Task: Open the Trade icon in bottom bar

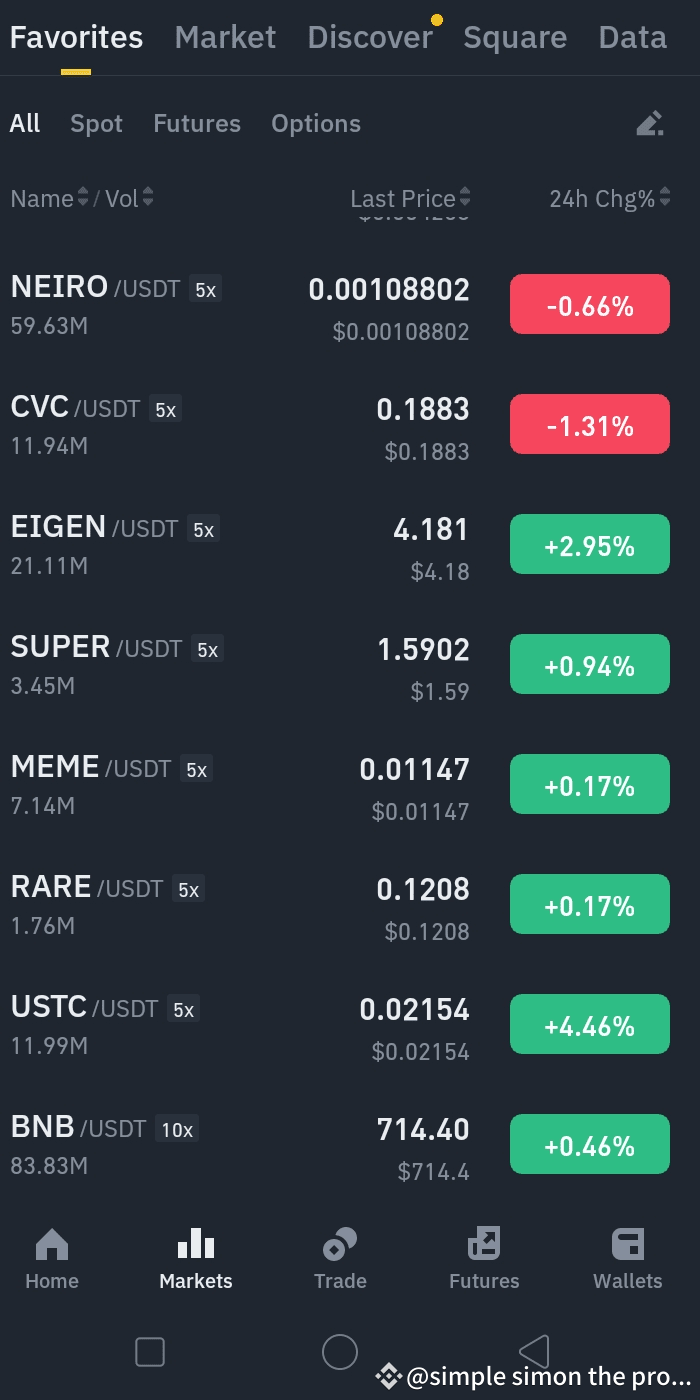Action: [340, 1245]
